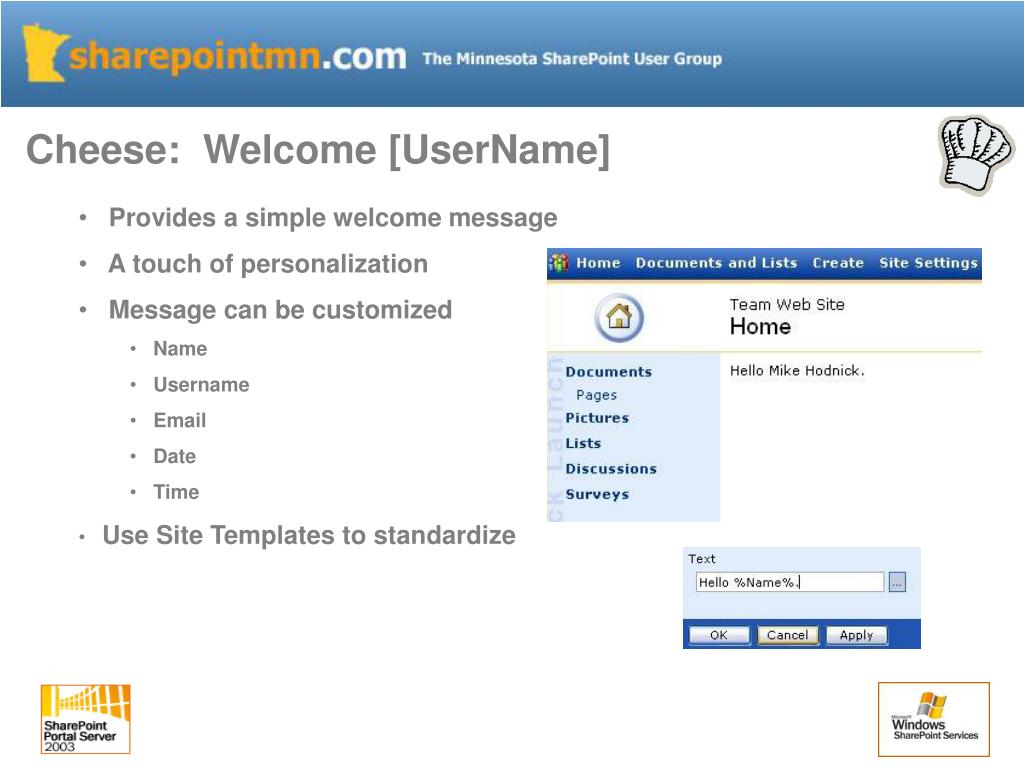1024x768 pixels.
Task: Click the sharepointmn.com banner title
Action: [238, 56]
